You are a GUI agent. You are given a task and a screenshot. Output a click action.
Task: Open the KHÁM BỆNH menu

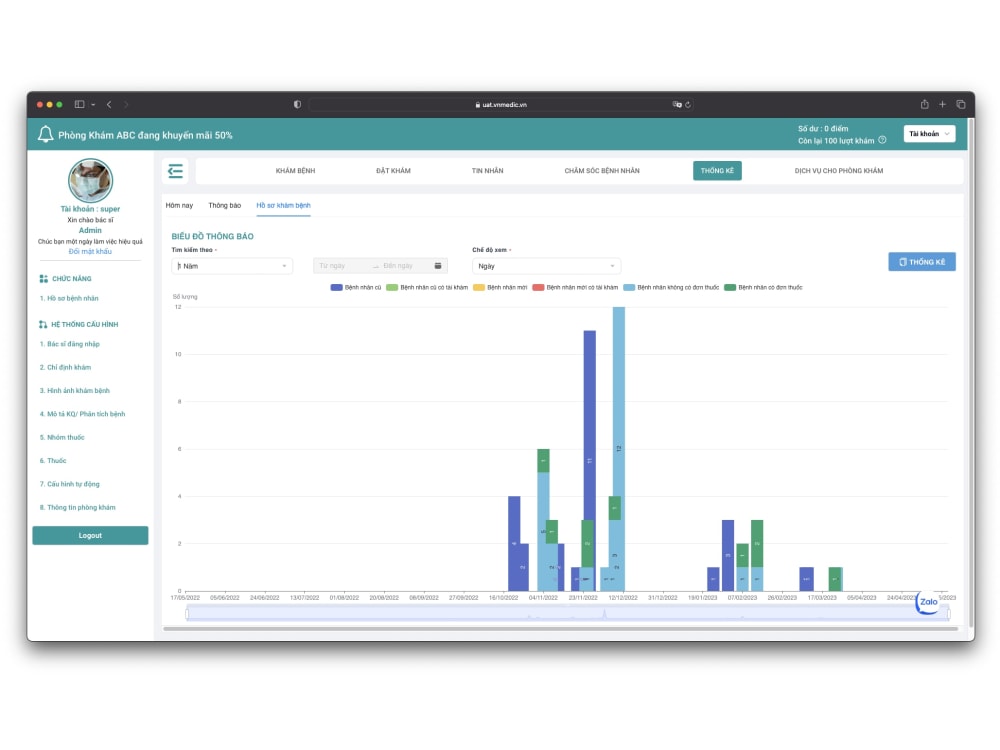(295, 171)
